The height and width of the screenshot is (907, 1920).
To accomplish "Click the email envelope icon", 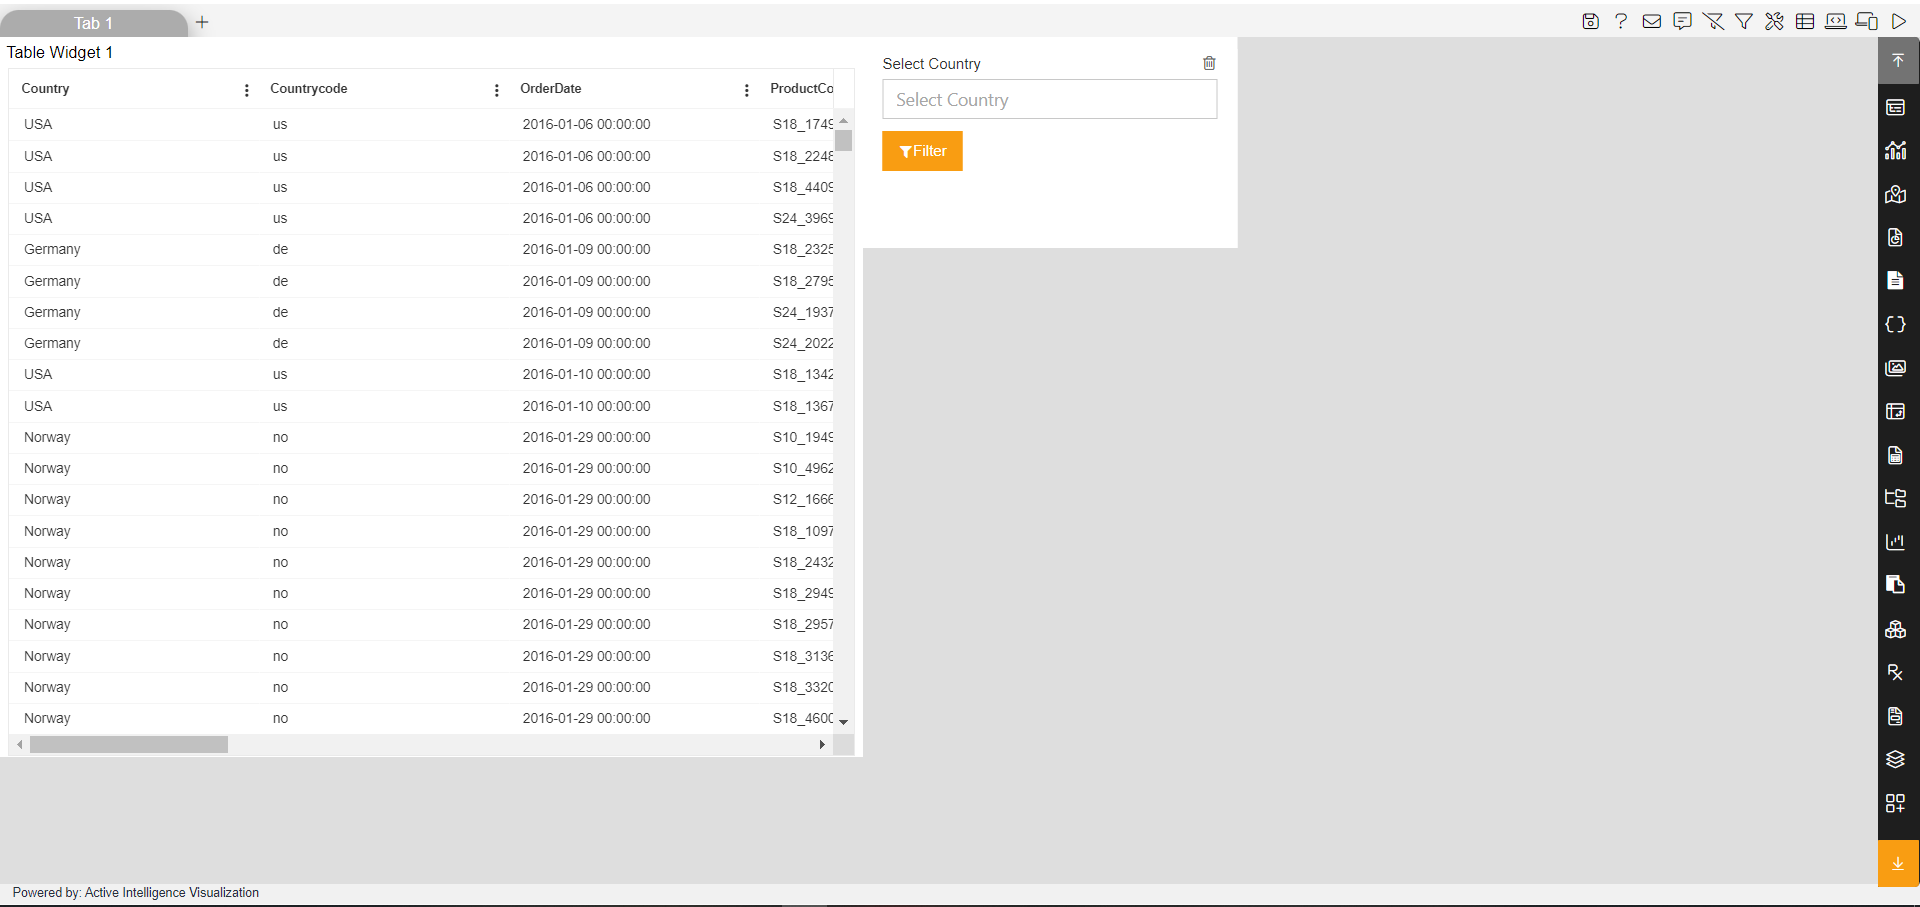I will point(1652,21).
